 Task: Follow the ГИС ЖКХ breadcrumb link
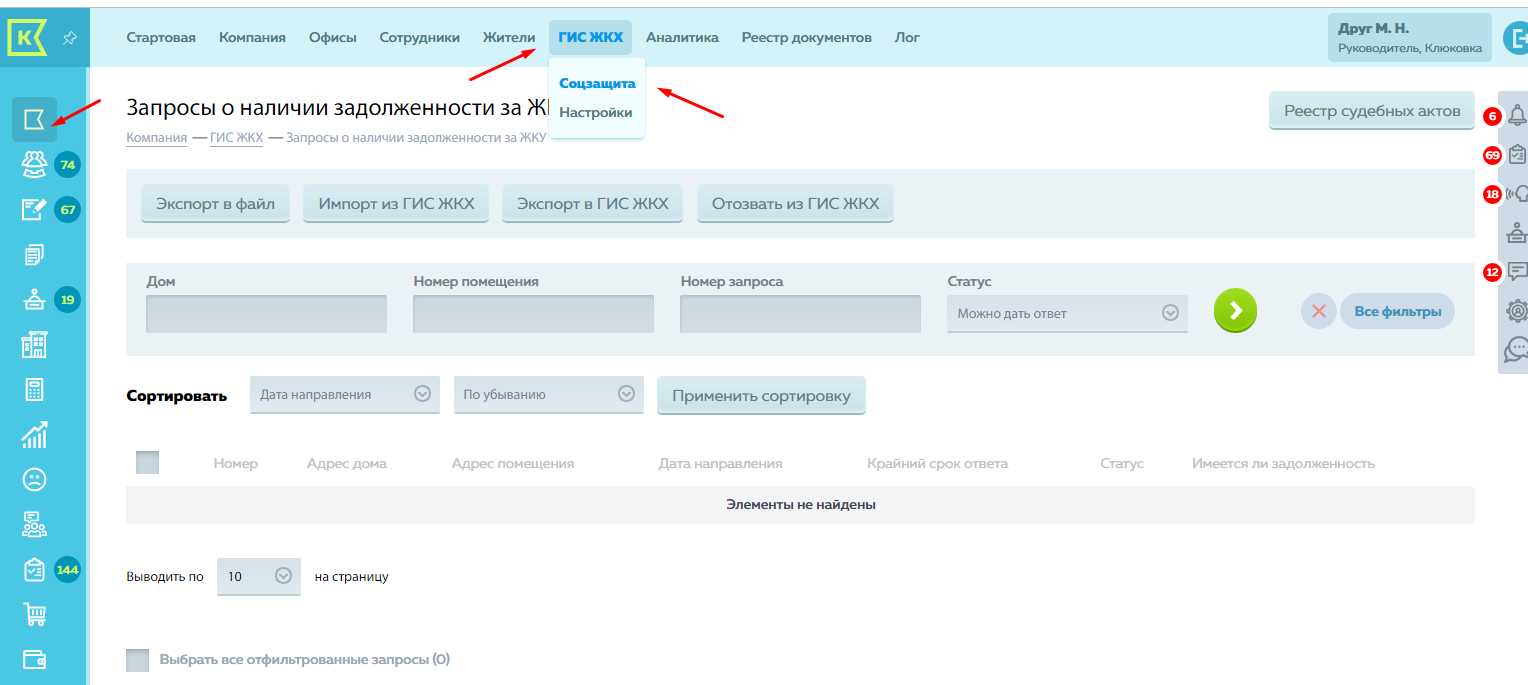tap(236, 138)
